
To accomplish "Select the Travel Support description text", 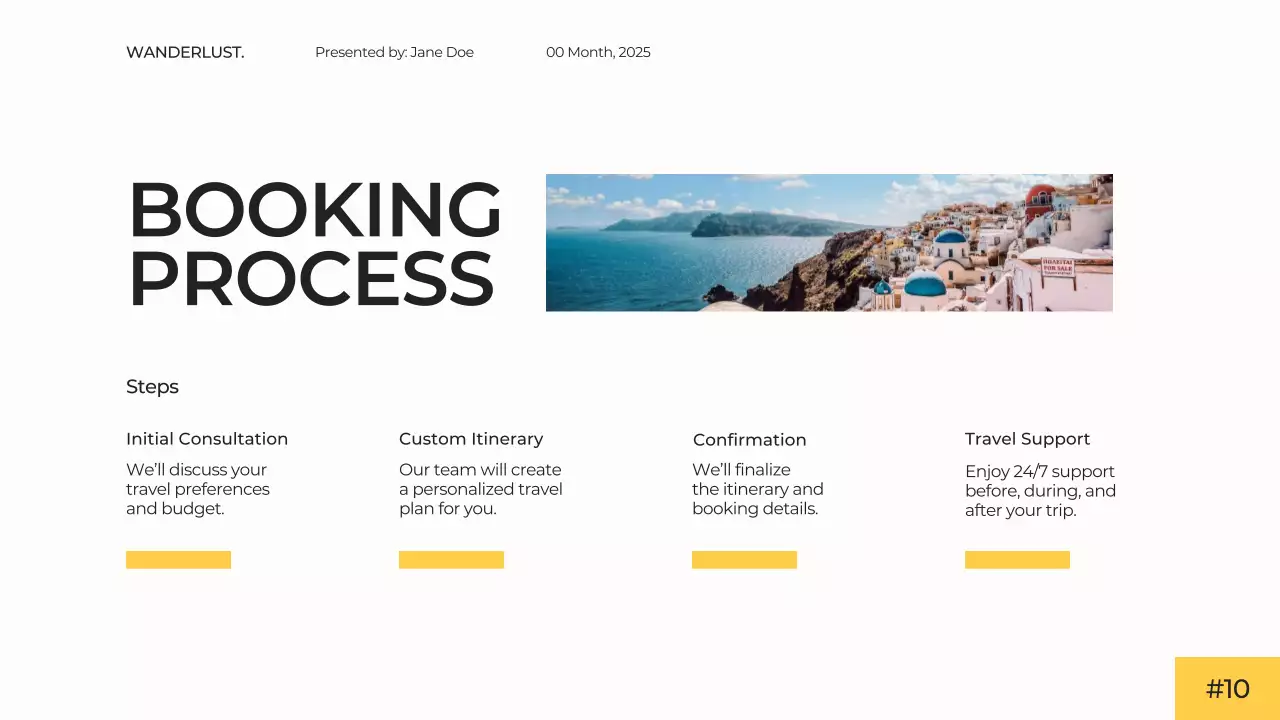I will coord(1040,490).
